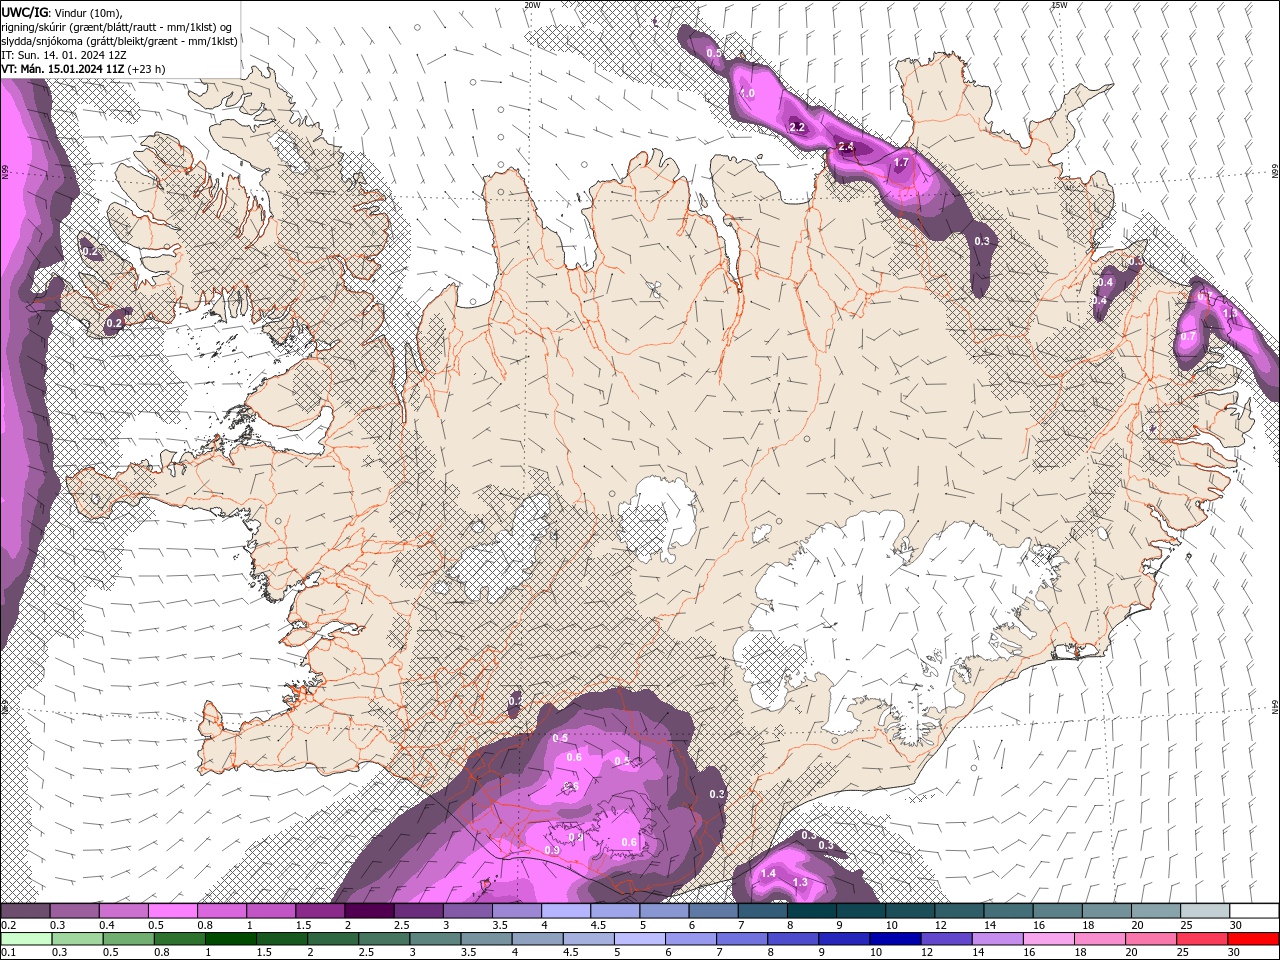
Task: Pick the 4 lavender snow scale swatch
Action: 565,911
